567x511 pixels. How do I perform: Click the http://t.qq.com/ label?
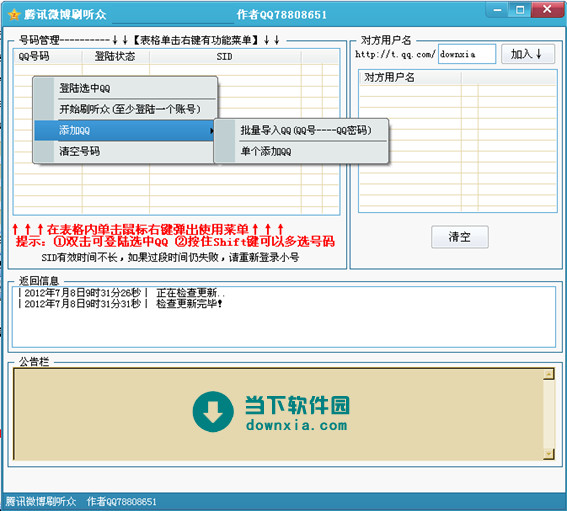395,55
